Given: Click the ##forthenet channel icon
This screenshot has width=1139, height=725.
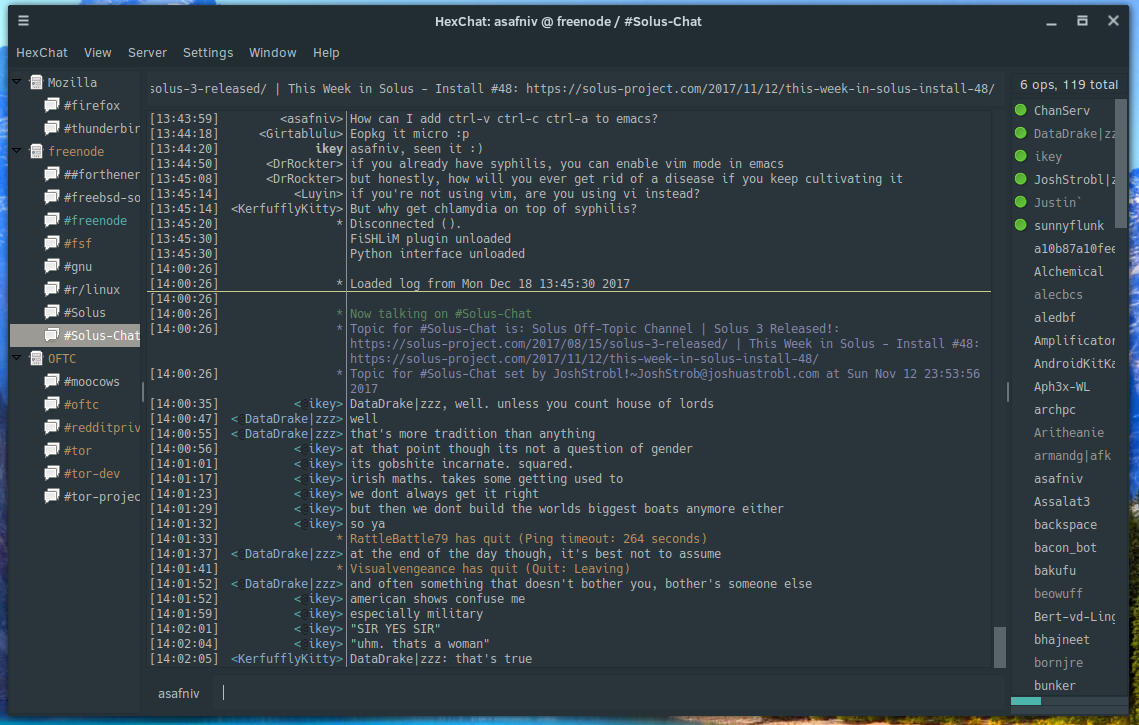Looking at the screenshot, I should (x=52, y=174).
